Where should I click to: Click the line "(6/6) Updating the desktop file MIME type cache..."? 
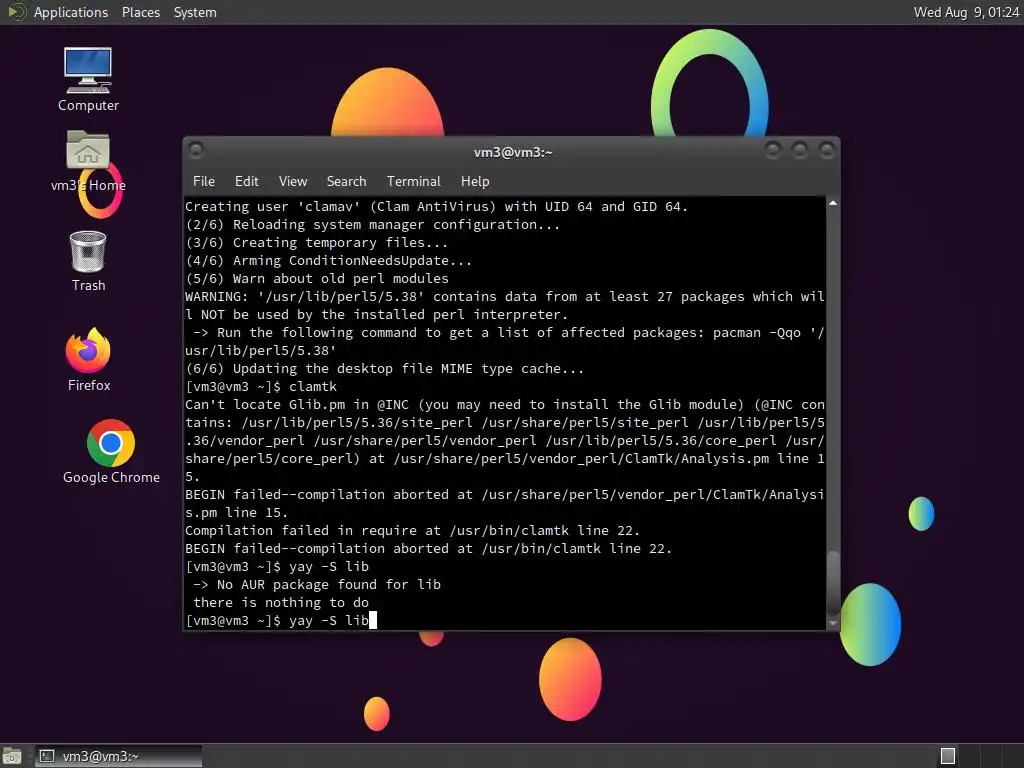pos(385,369)
